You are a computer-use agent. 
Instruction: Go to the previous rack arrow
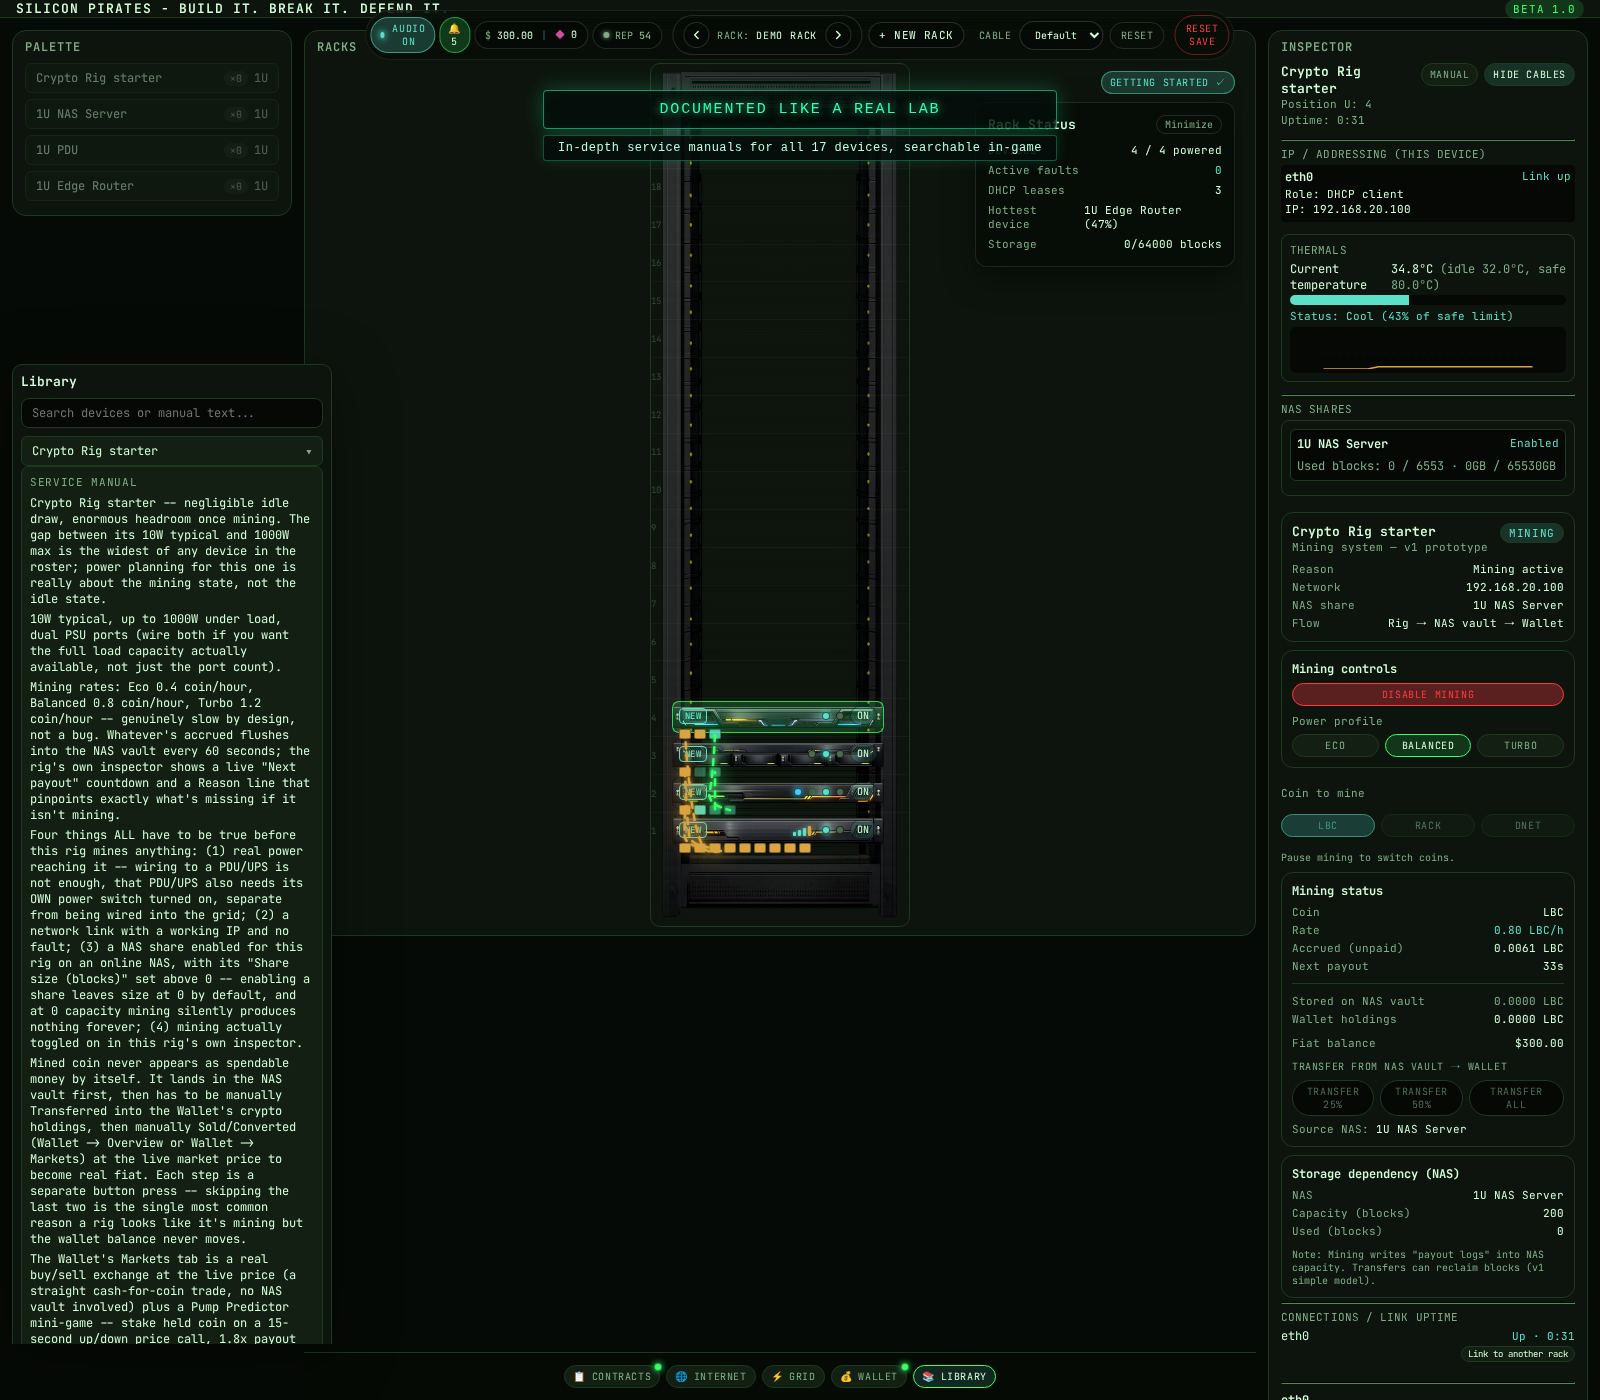(697, 35)
